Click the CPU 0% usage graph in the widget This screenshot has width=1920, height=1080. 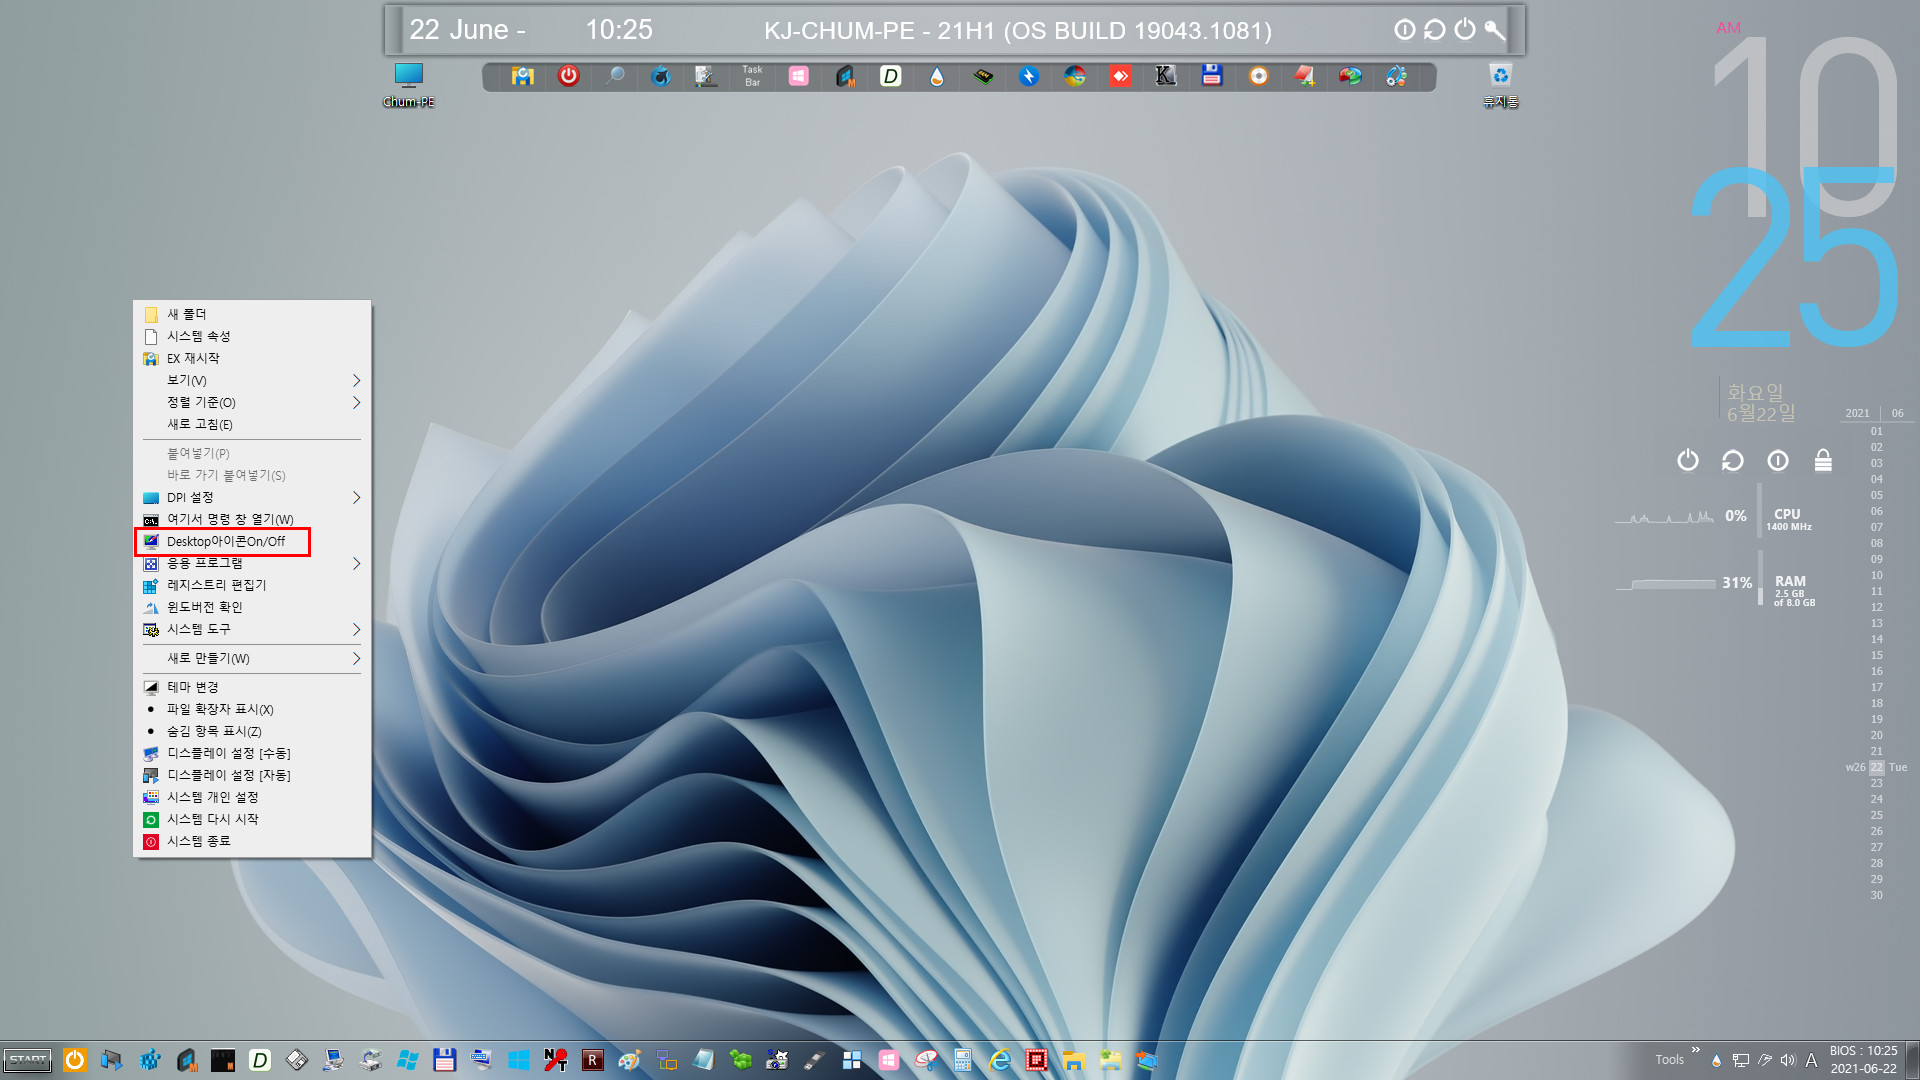1664,517
